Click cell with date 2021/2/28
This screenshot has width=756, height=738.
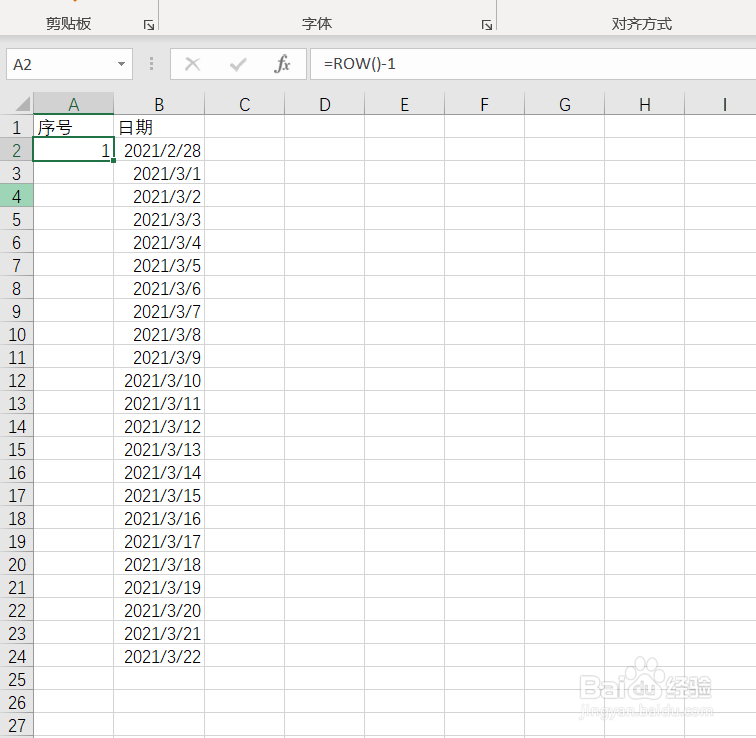(x=159, y=150)
